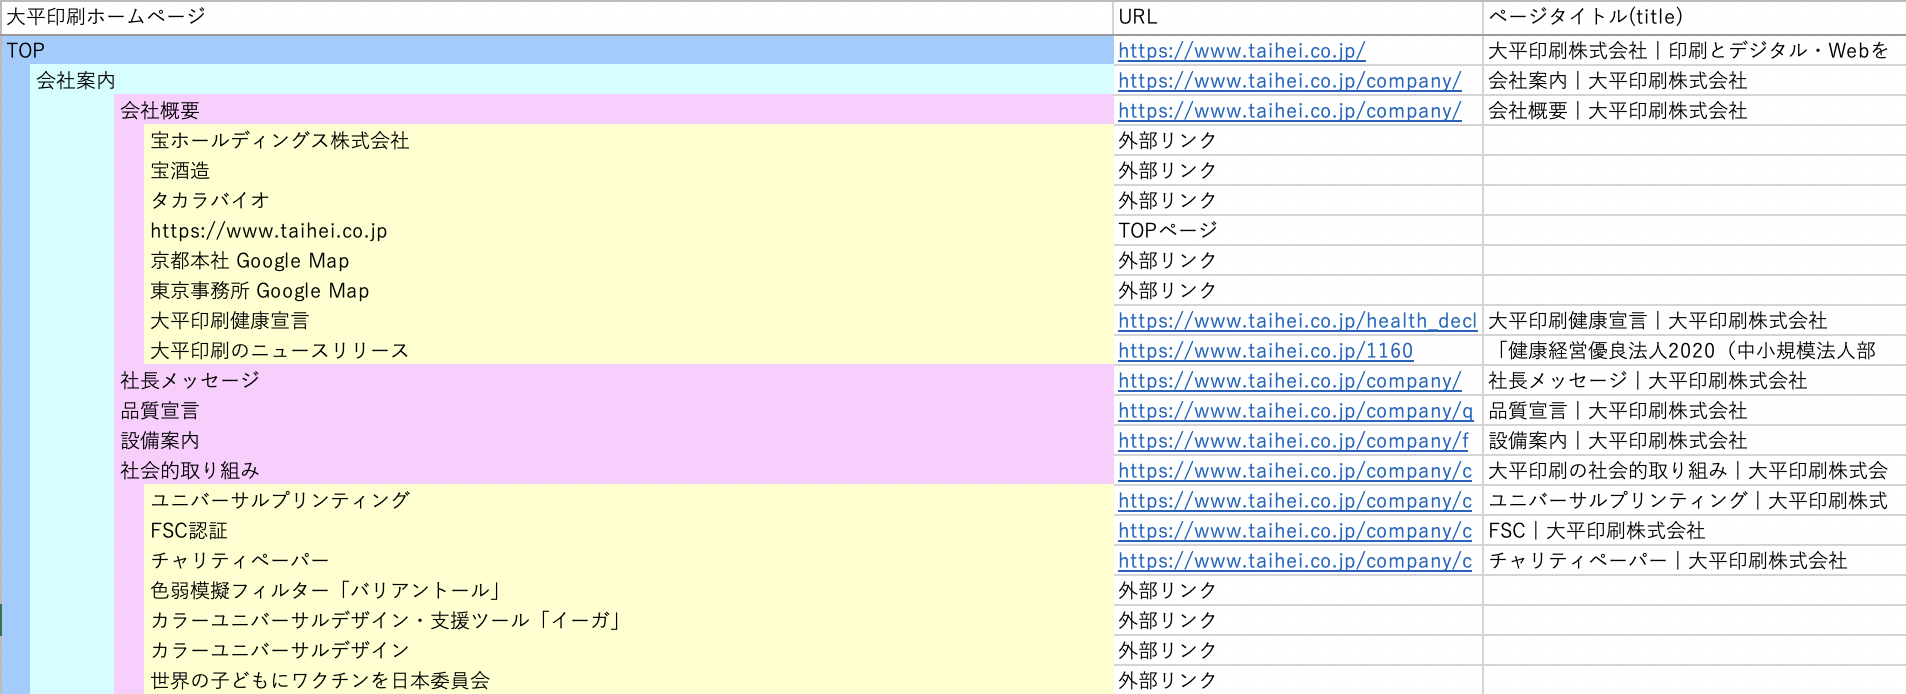The width and height of the screenshot is (1906, 694).
Task: Select the standalone カラーユニバーサルデザイン cell
Action: (629, 650)
